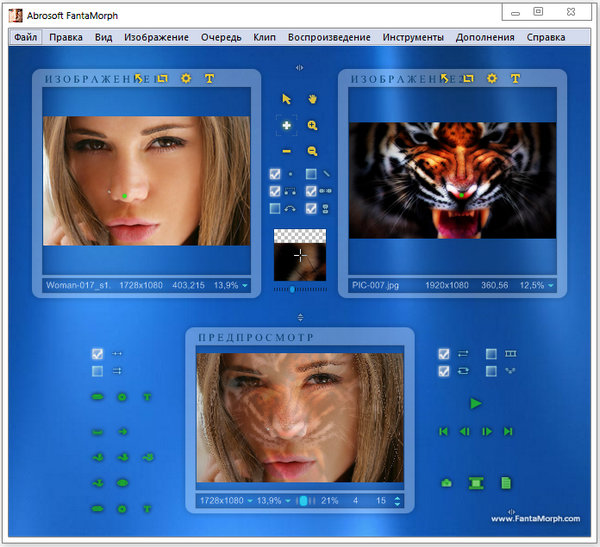Start morph playback with green play button
This screenshot has height=547, width=600.
click(476, 403)
